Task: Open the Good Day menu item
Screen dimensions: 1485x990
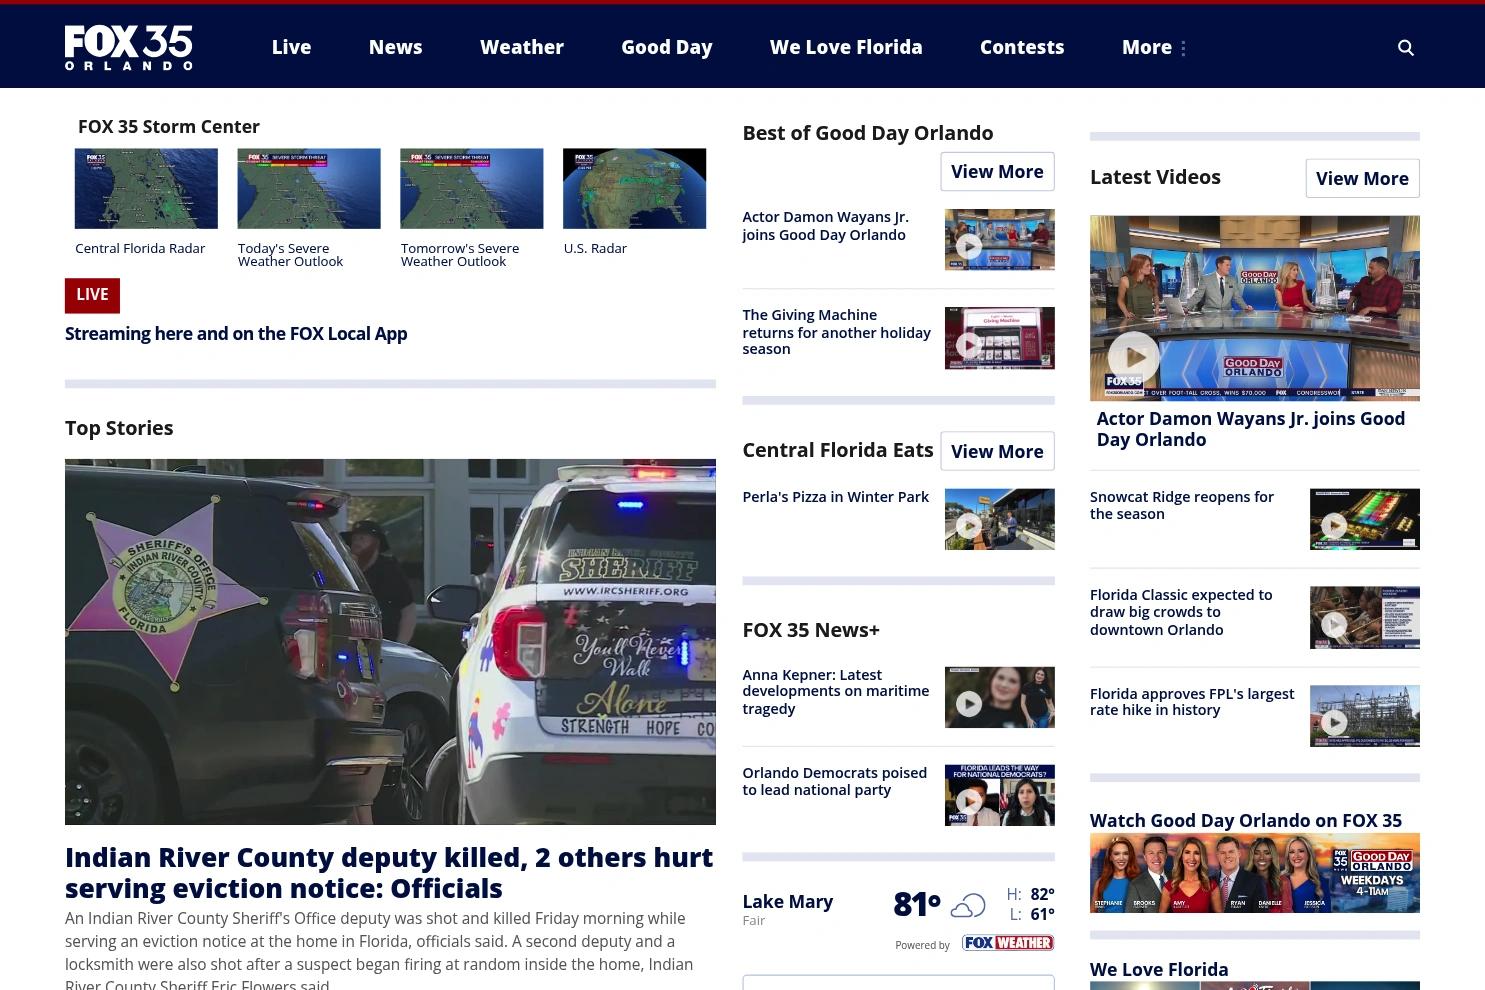Action: [666, 47]
